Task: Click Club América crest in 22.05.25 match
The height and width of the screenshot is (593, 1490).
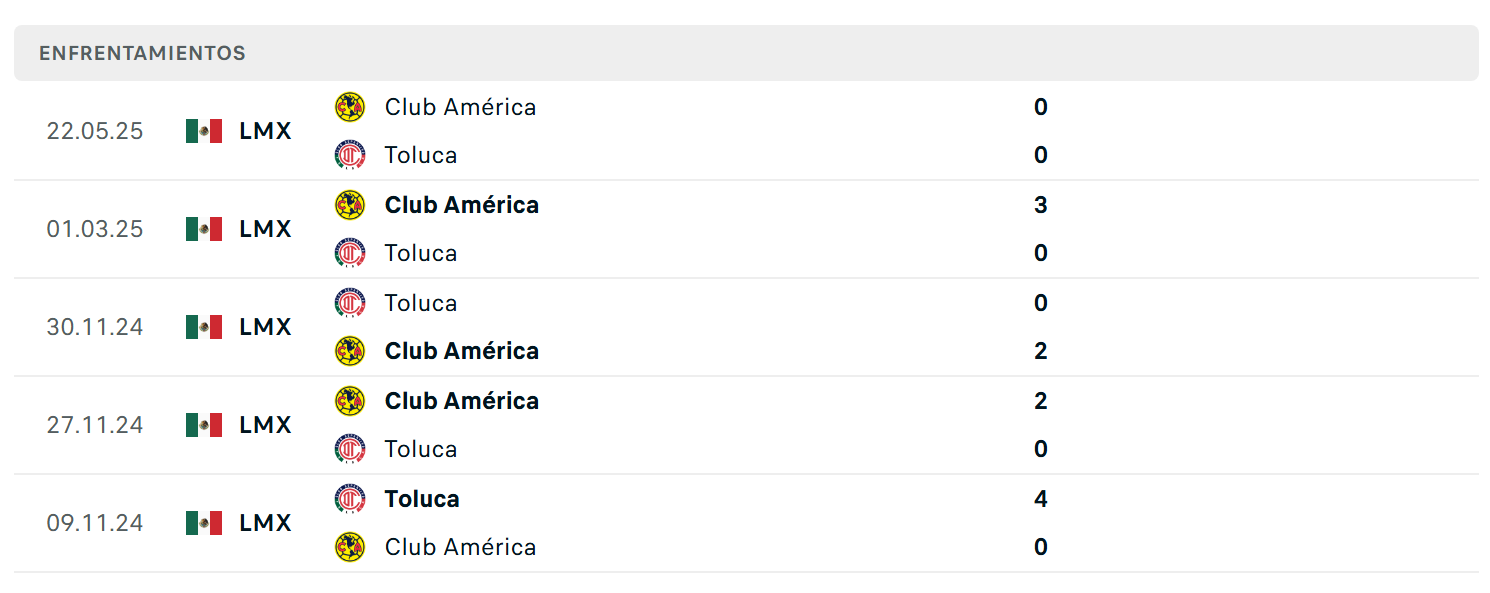Action: point(350,107)
